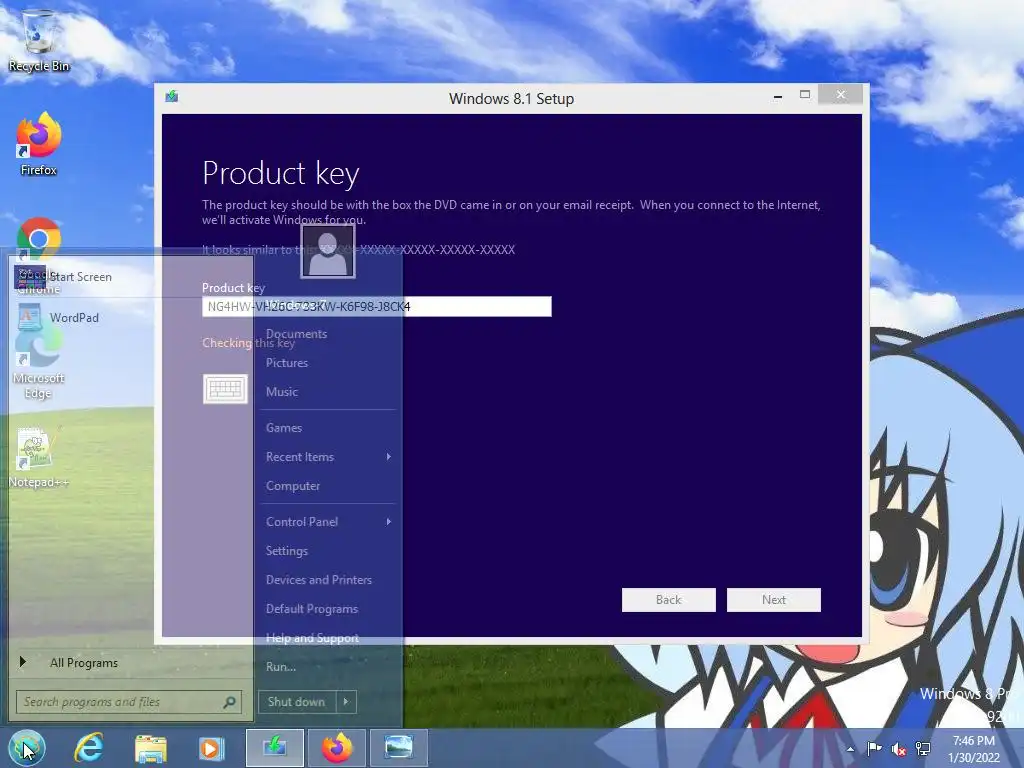Close Windows 8.1 Setup window
1024x768 pixels.
point(840,95)
